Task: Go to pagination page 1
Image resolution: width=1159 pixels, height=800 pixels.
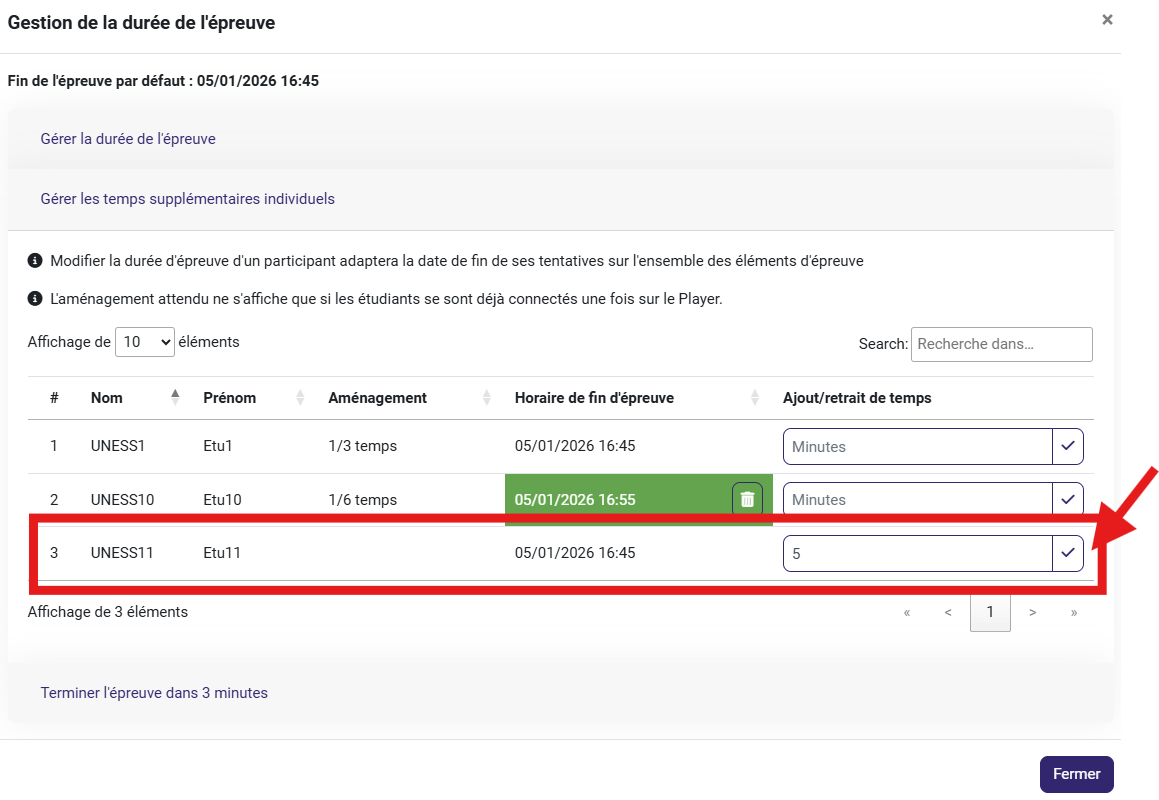Action: pos(990,612)
